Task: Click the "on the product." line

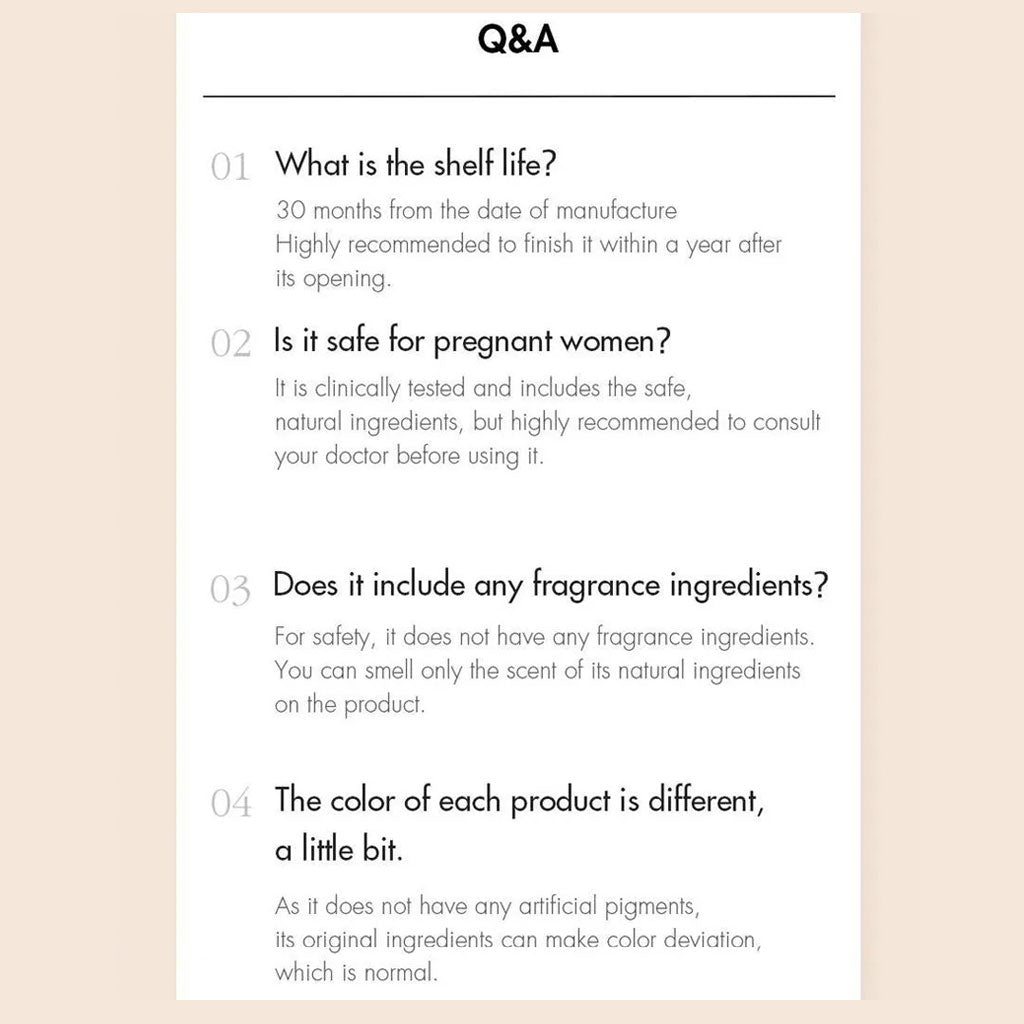Action: [350, 704]
